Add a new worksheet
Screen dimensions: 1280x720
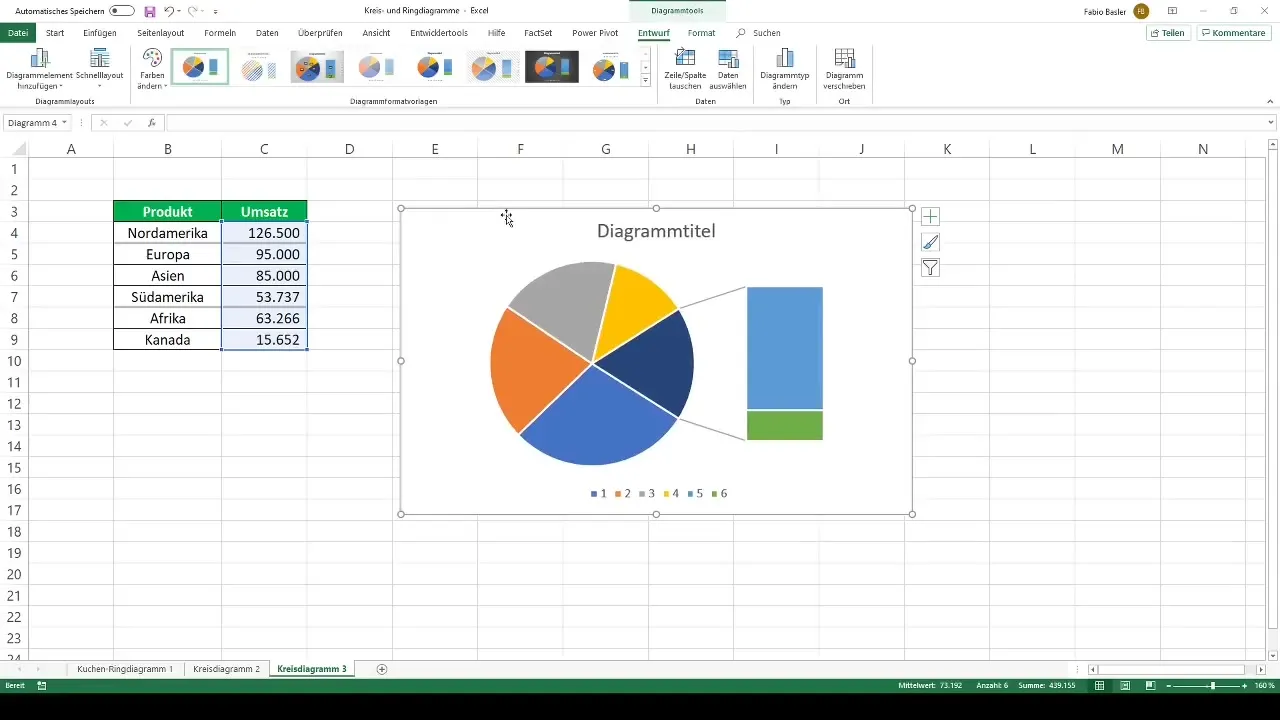click(x=382, y=669)
